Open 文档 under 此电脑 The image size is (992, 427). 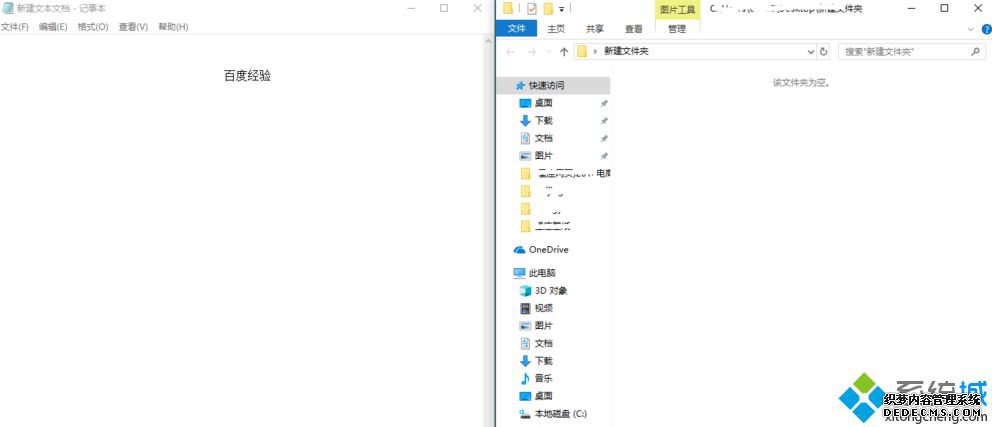[543, 343]
